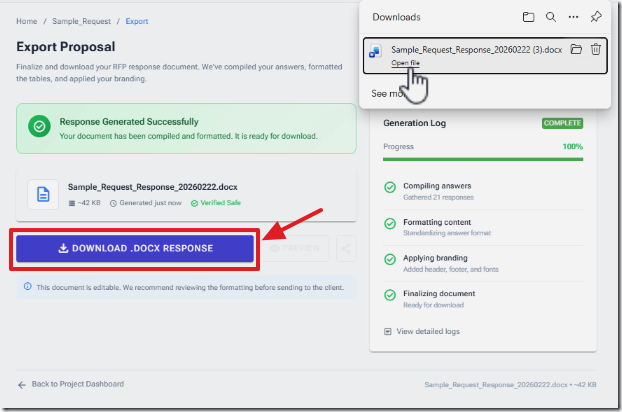Click Open file link under download

coord(405,62)
